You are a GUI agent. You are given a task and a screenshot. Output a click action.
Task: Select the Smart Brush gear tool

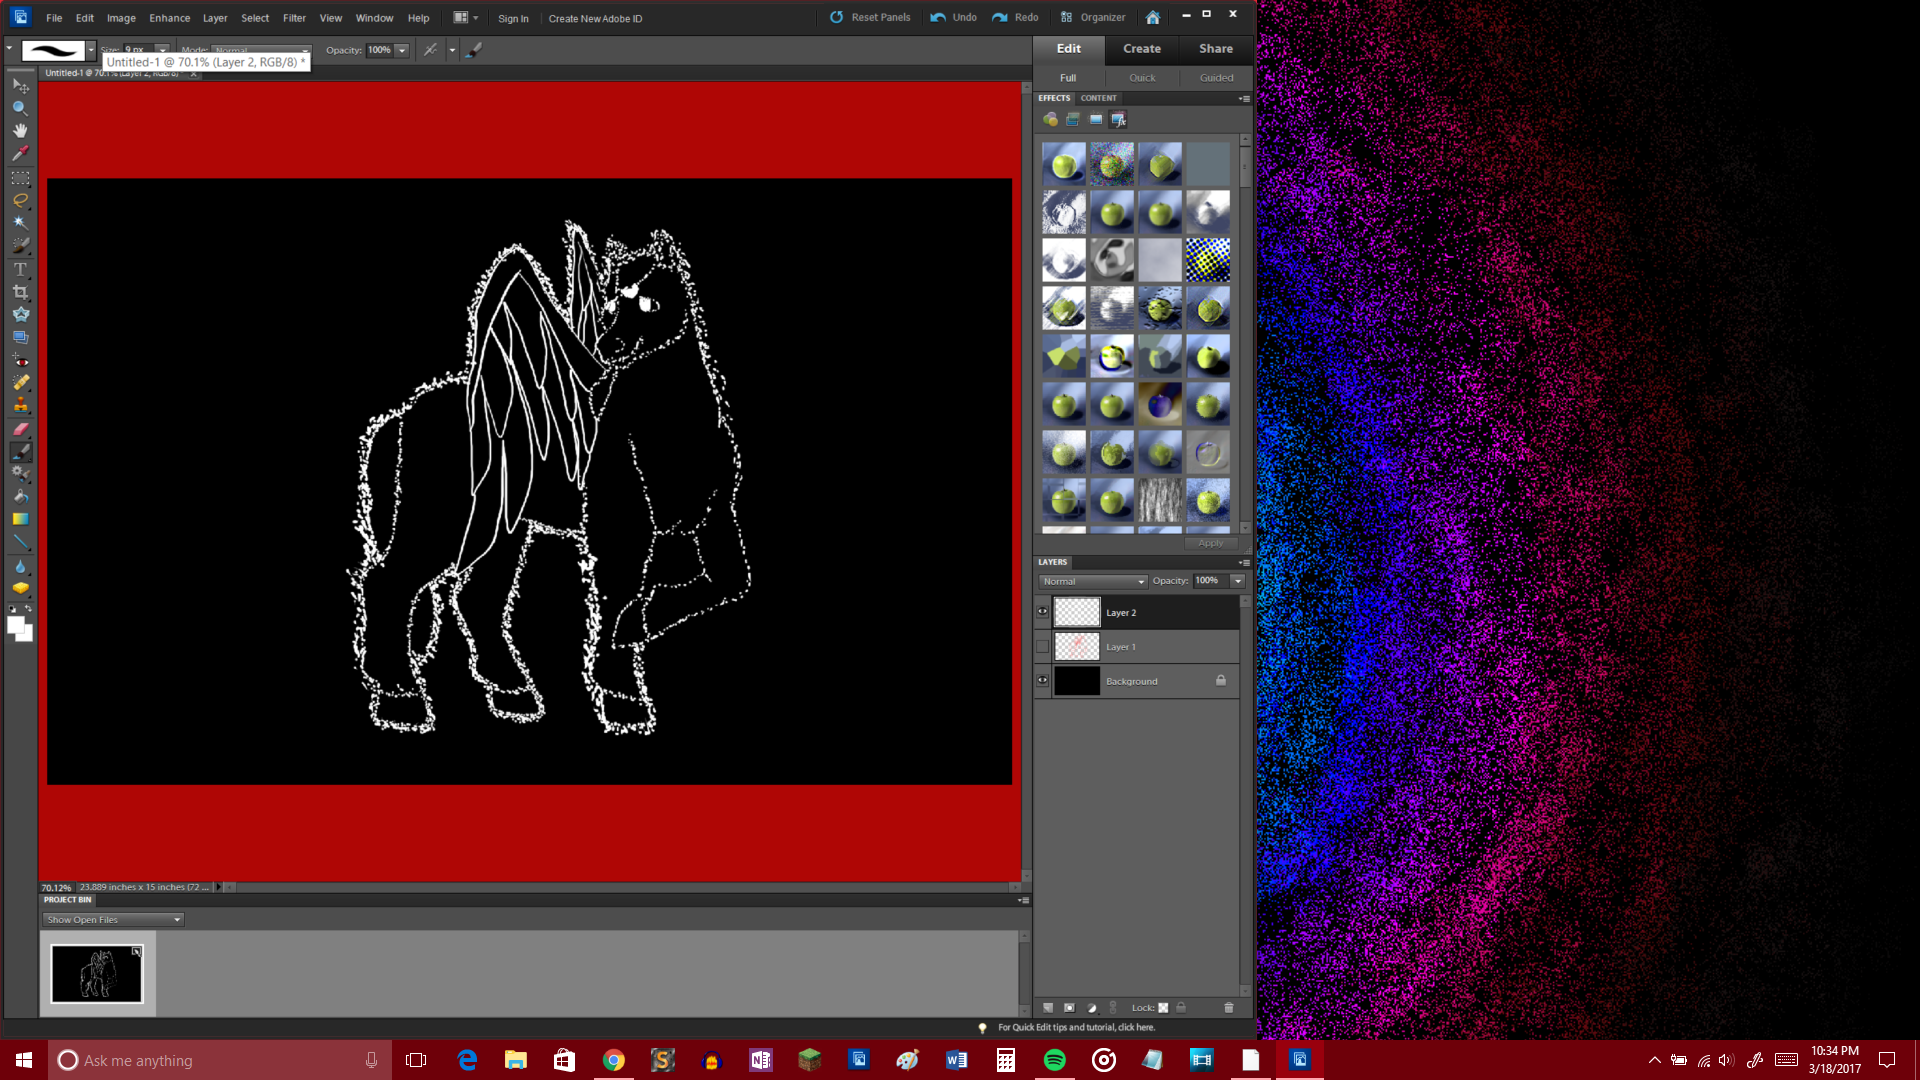[20, 474]
